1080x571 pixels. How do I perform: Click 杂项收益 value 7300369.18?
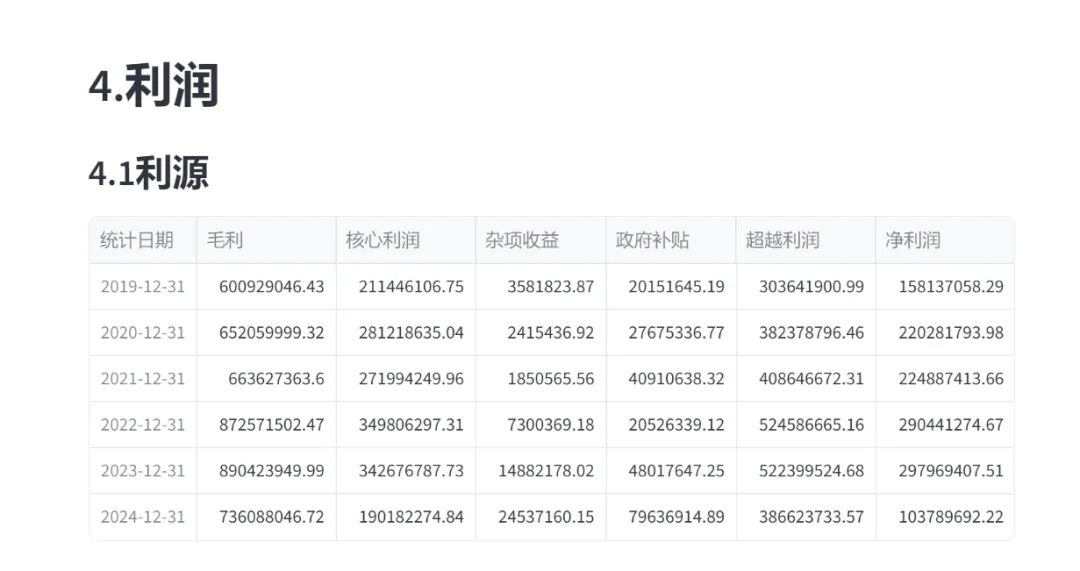(540, 425)
